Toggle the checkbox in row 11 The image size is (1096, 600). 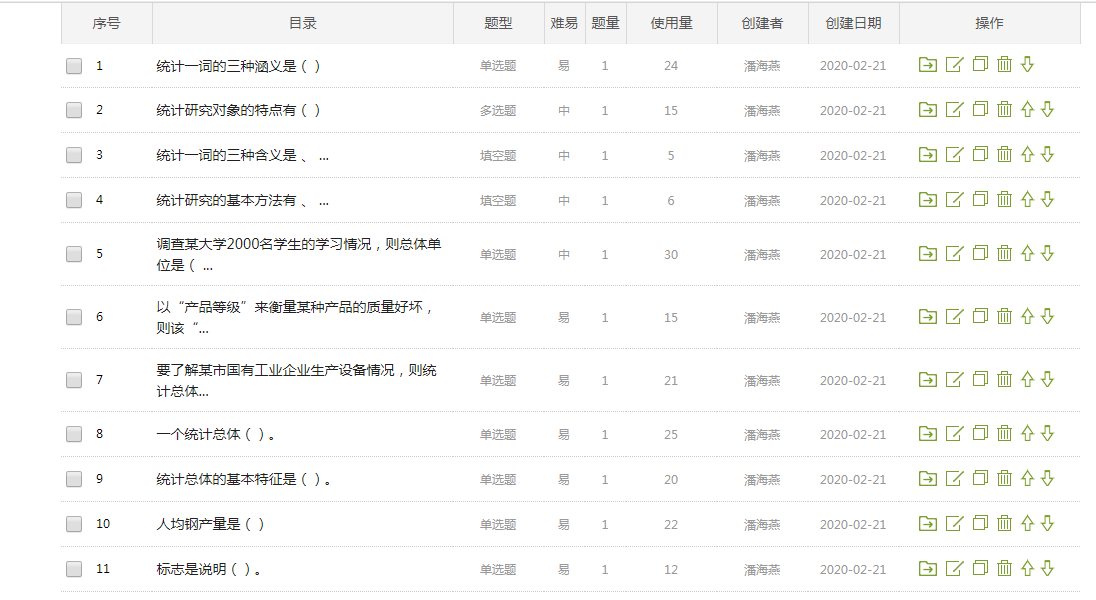[x=74, y=569]
